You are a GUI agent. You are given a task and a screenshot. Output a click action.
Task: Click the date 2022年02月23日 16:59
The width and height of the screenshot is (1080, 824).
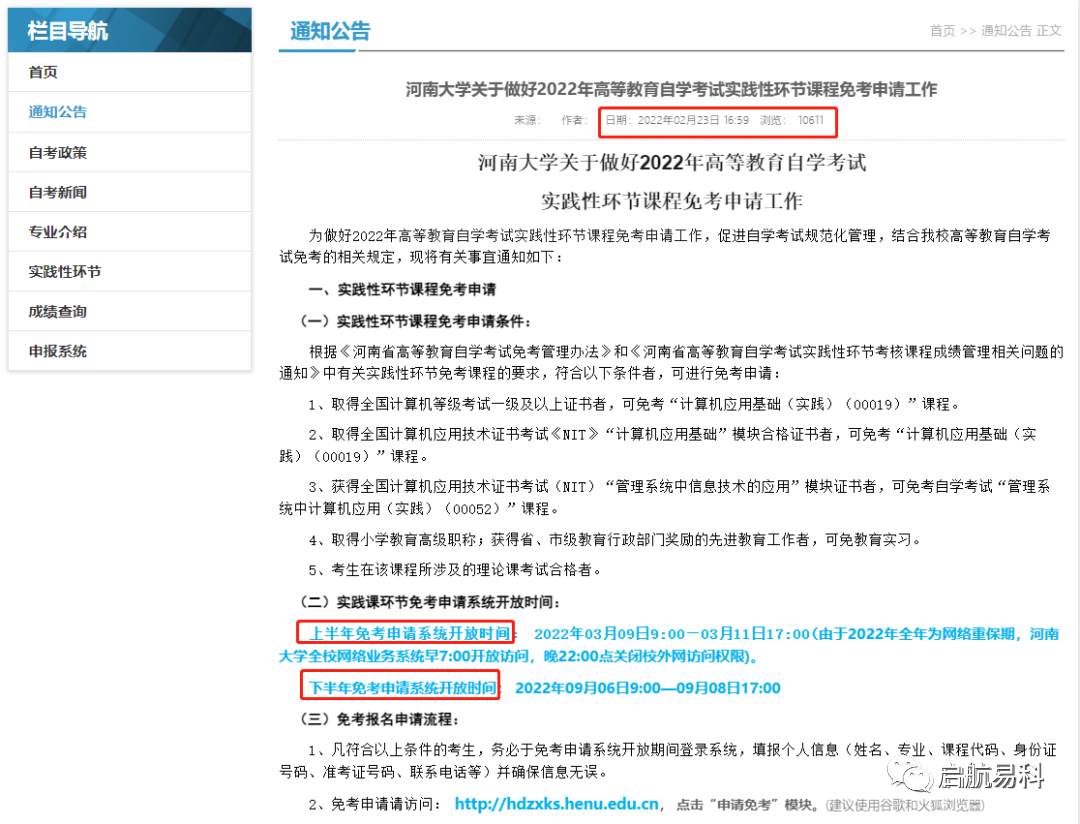pyautogui.click(x=693, y=120)
